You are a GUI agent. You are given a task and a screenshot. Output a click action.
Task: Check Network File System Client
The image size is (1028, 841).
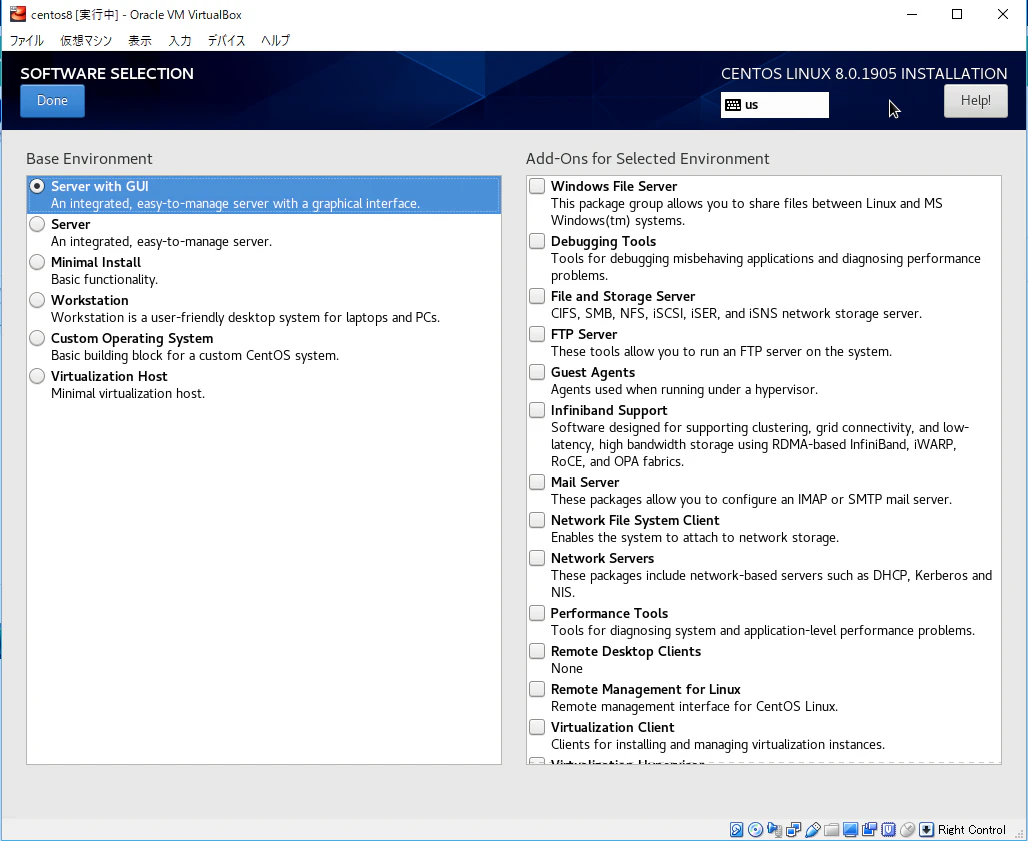click(x=537, y=520)
